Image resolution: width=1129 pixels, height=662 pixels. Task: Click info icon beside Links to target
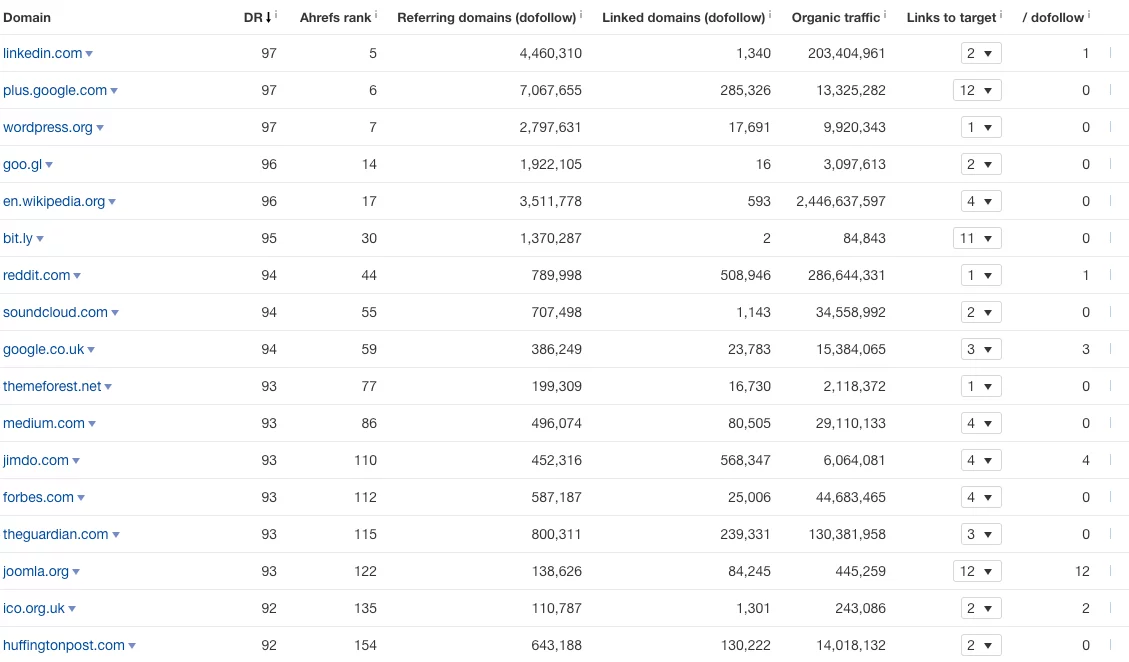[1002, 14]
